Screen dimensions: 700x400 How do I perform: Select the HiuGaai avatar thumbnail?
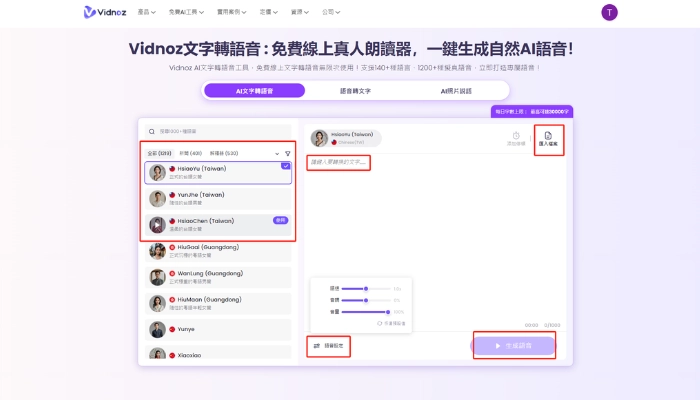point(157,251)
